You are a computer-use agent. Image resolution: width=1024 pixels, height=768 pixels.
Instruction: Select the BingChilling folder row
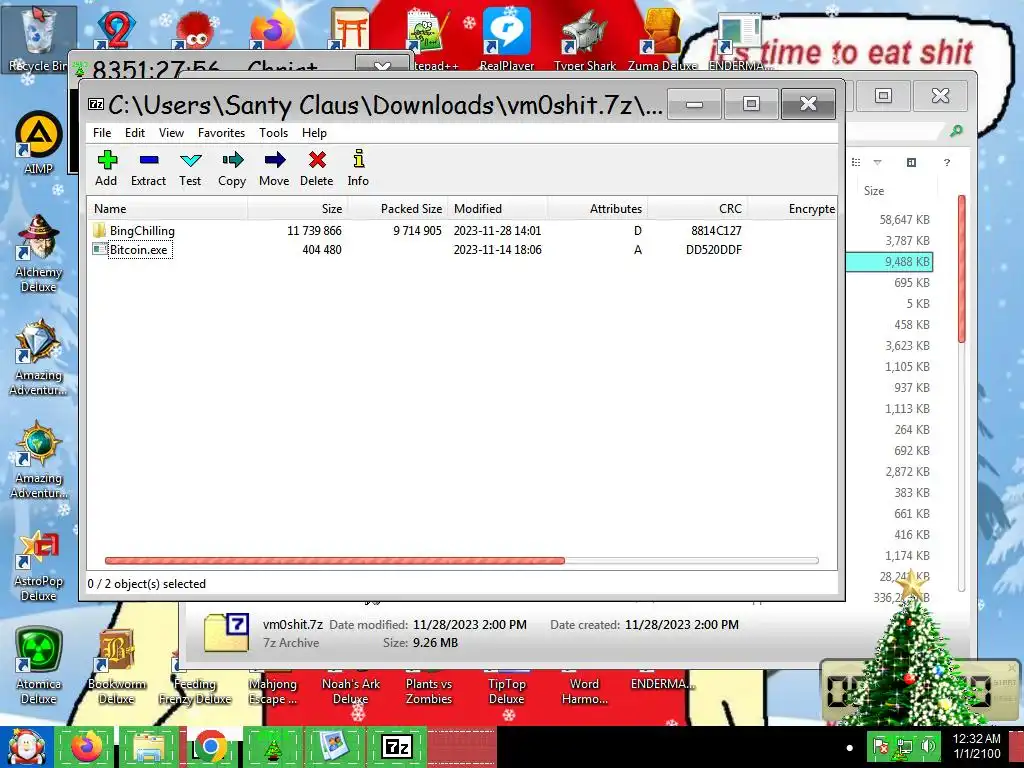[x=462, y=231]
